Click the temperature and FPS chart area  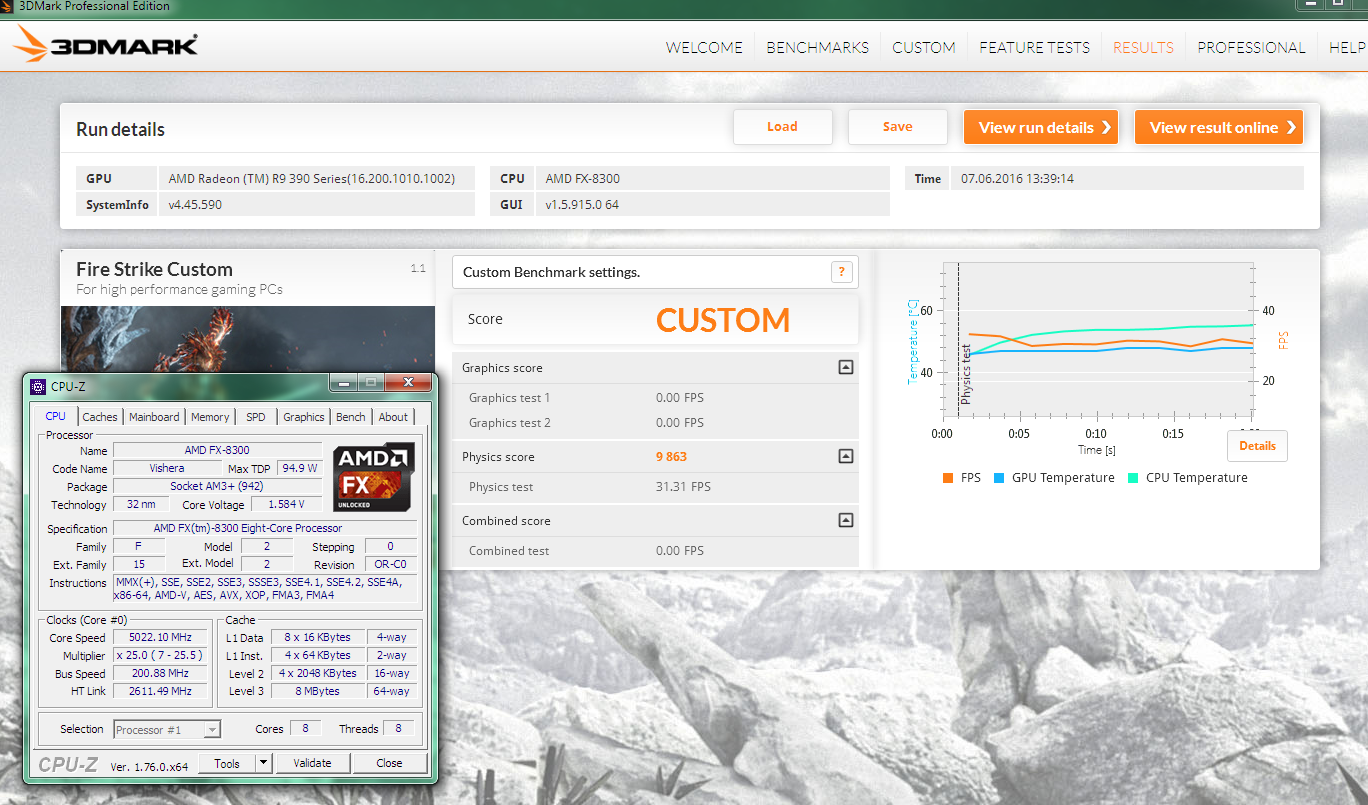click(x=1097, y=340)
